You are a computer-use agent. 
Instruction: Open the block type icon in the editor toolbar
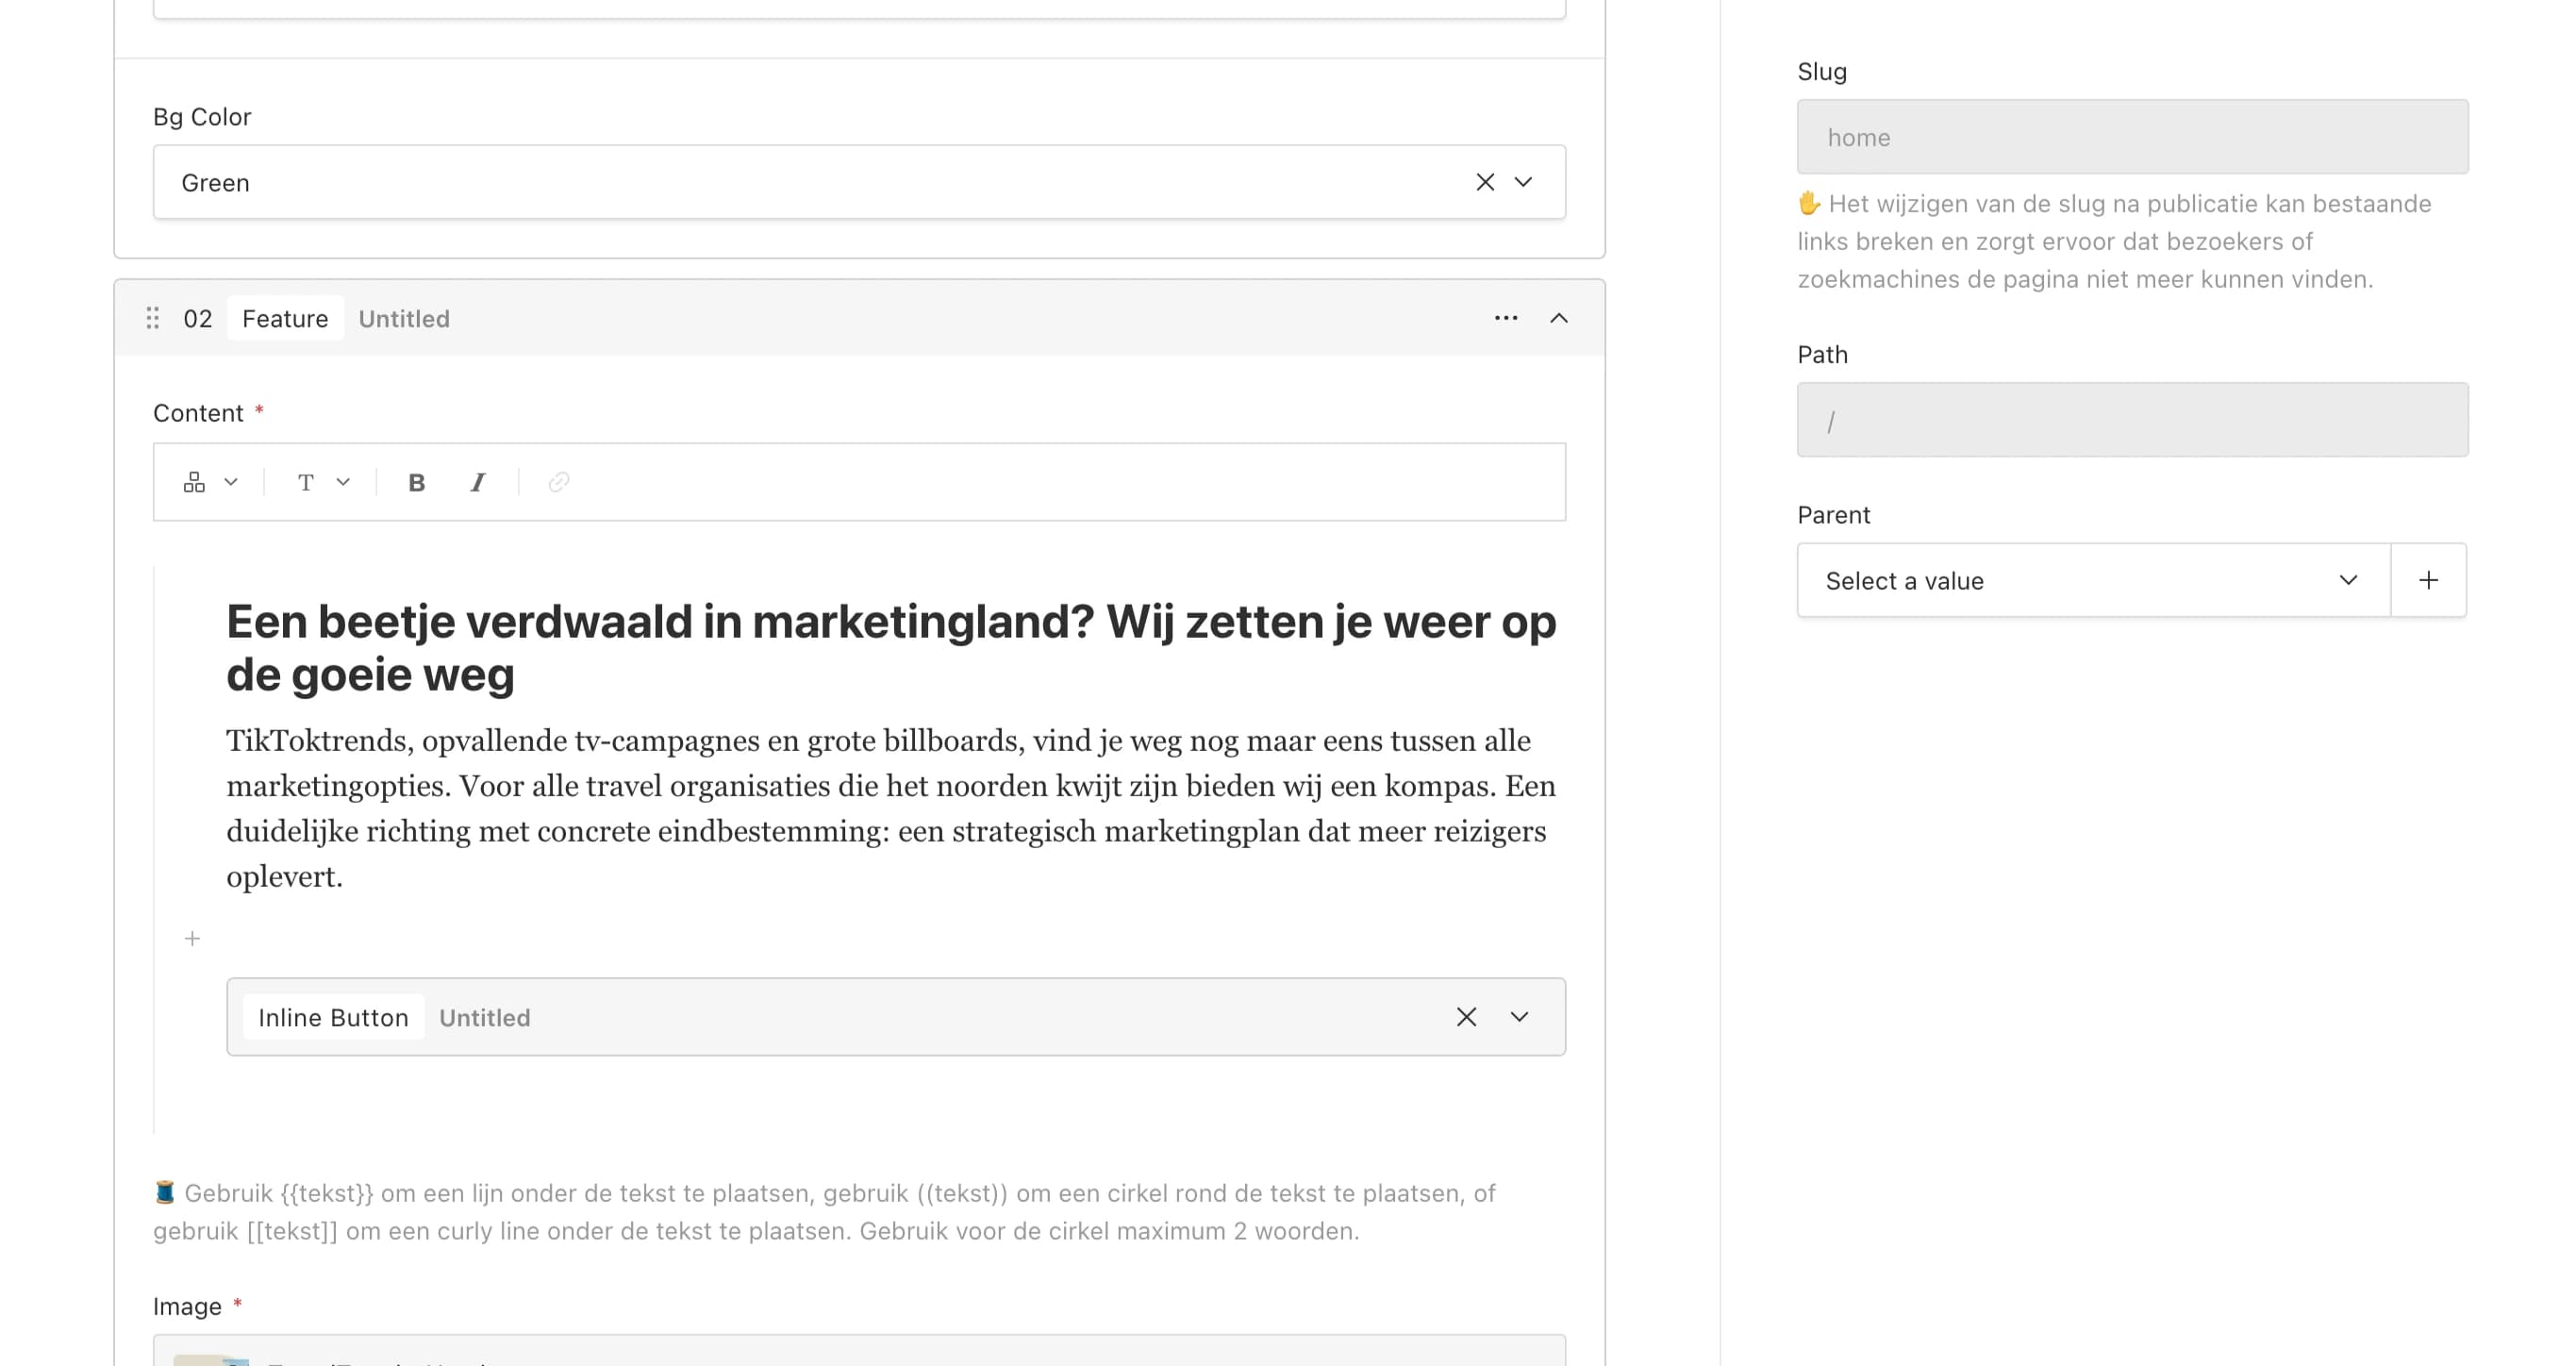(196, 482)
